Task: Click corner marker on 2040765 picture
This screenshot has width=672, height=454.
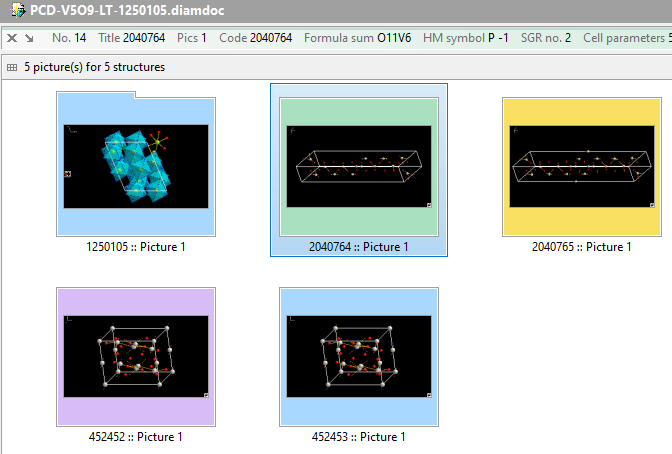Action: pos(649,203)
